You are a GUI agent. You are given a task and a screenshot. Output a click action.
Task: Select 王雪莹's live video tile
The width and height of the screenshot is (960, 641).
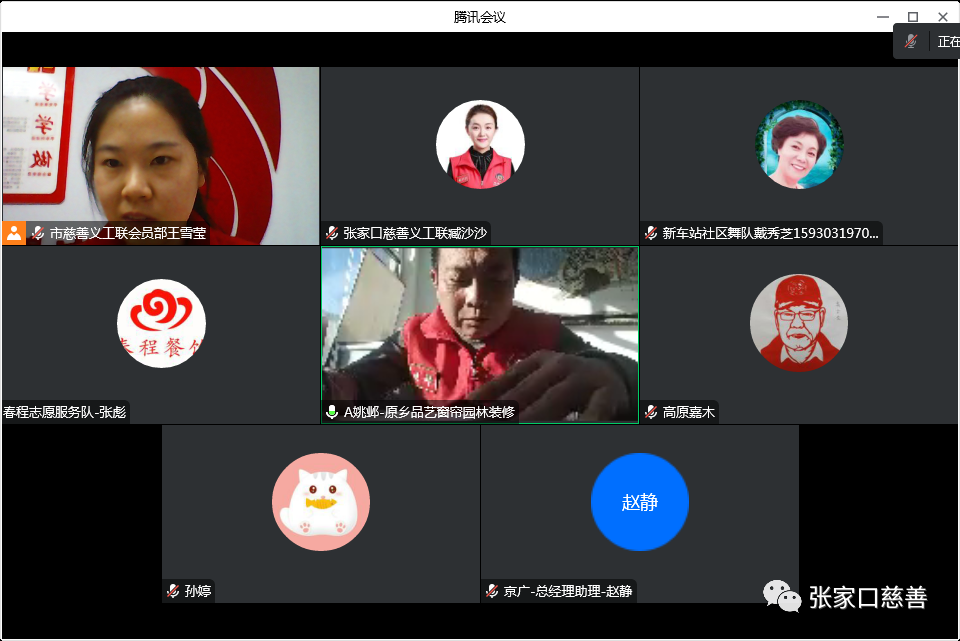pos(160,150)
